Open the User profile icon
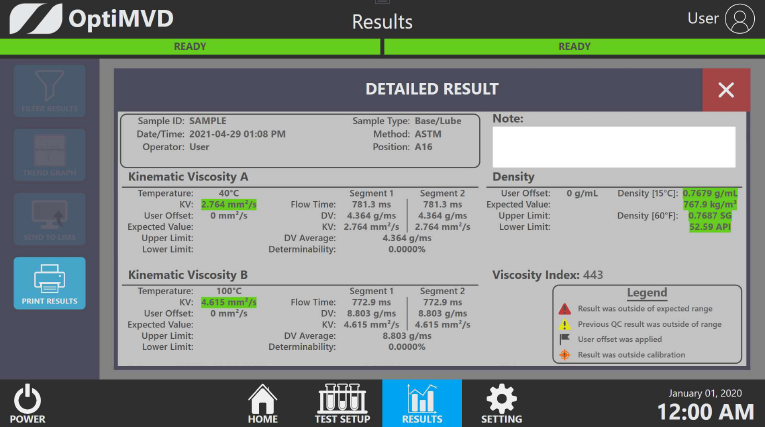Image resolution: width=765 pixels, height=427 pixels. coord(740,19)
